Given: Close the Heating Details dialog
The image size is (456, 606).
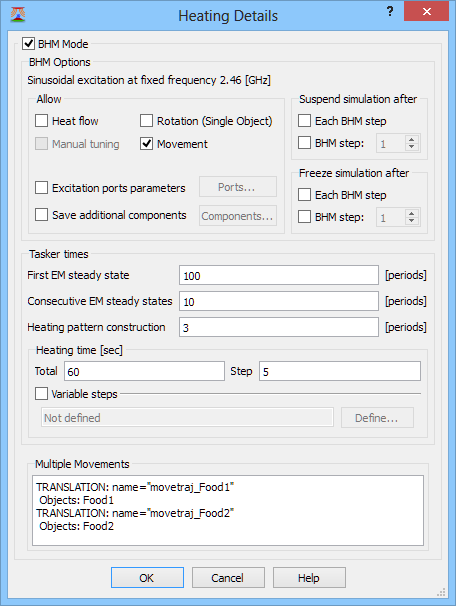Looking at the screenshot, I should 426,11.
